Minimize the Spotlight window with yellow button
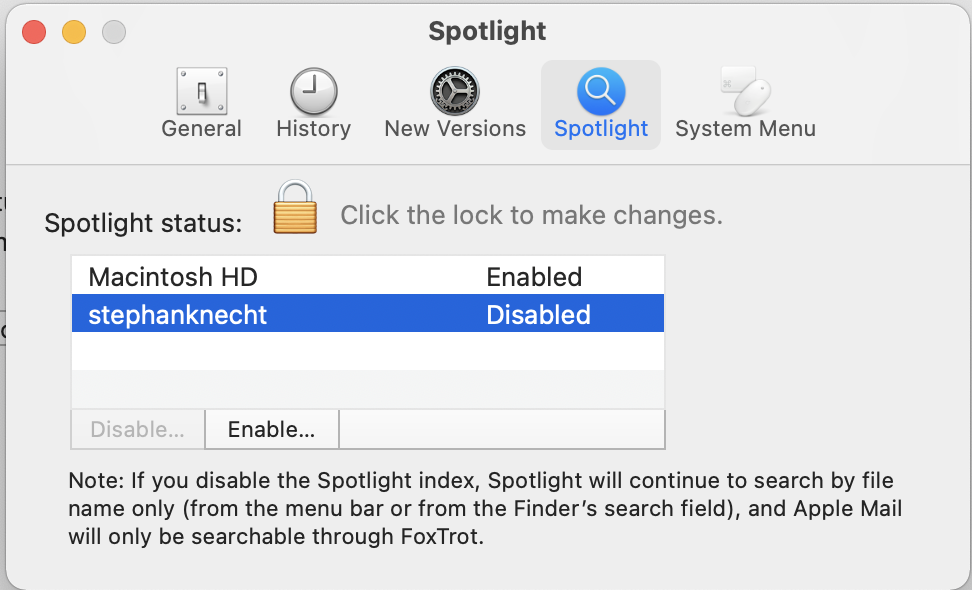 pyautogui.click(x=74, y=32)
